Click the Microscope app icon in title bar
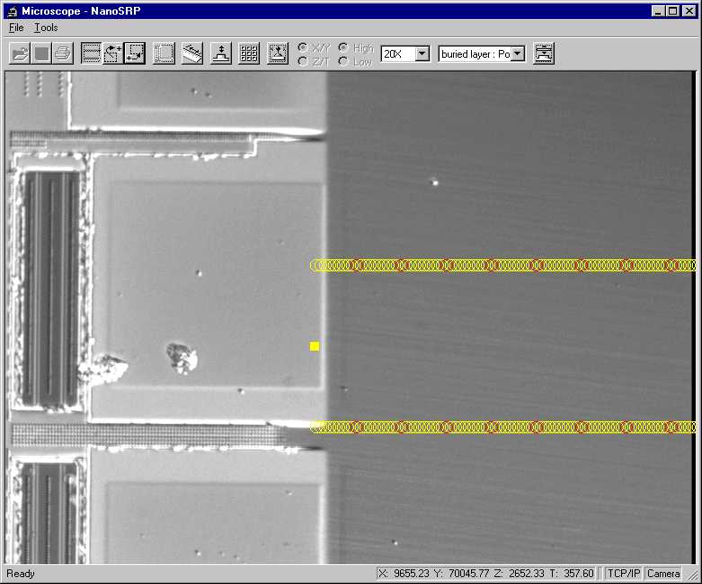702x584 pixels. [x=13, y=11]
